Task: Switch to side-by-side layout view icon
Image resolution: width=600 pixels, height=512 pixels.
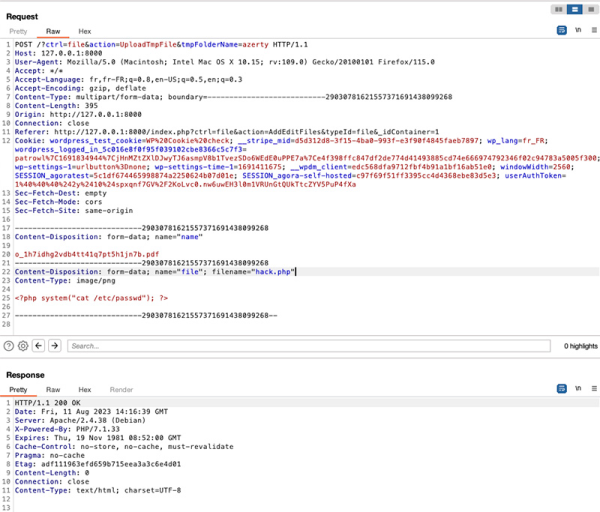Action: [x=559, y=9]
